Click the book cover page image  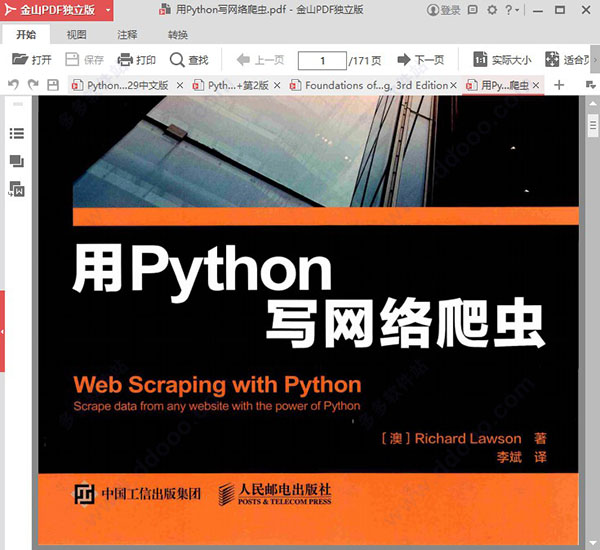[x=308, y=320]
